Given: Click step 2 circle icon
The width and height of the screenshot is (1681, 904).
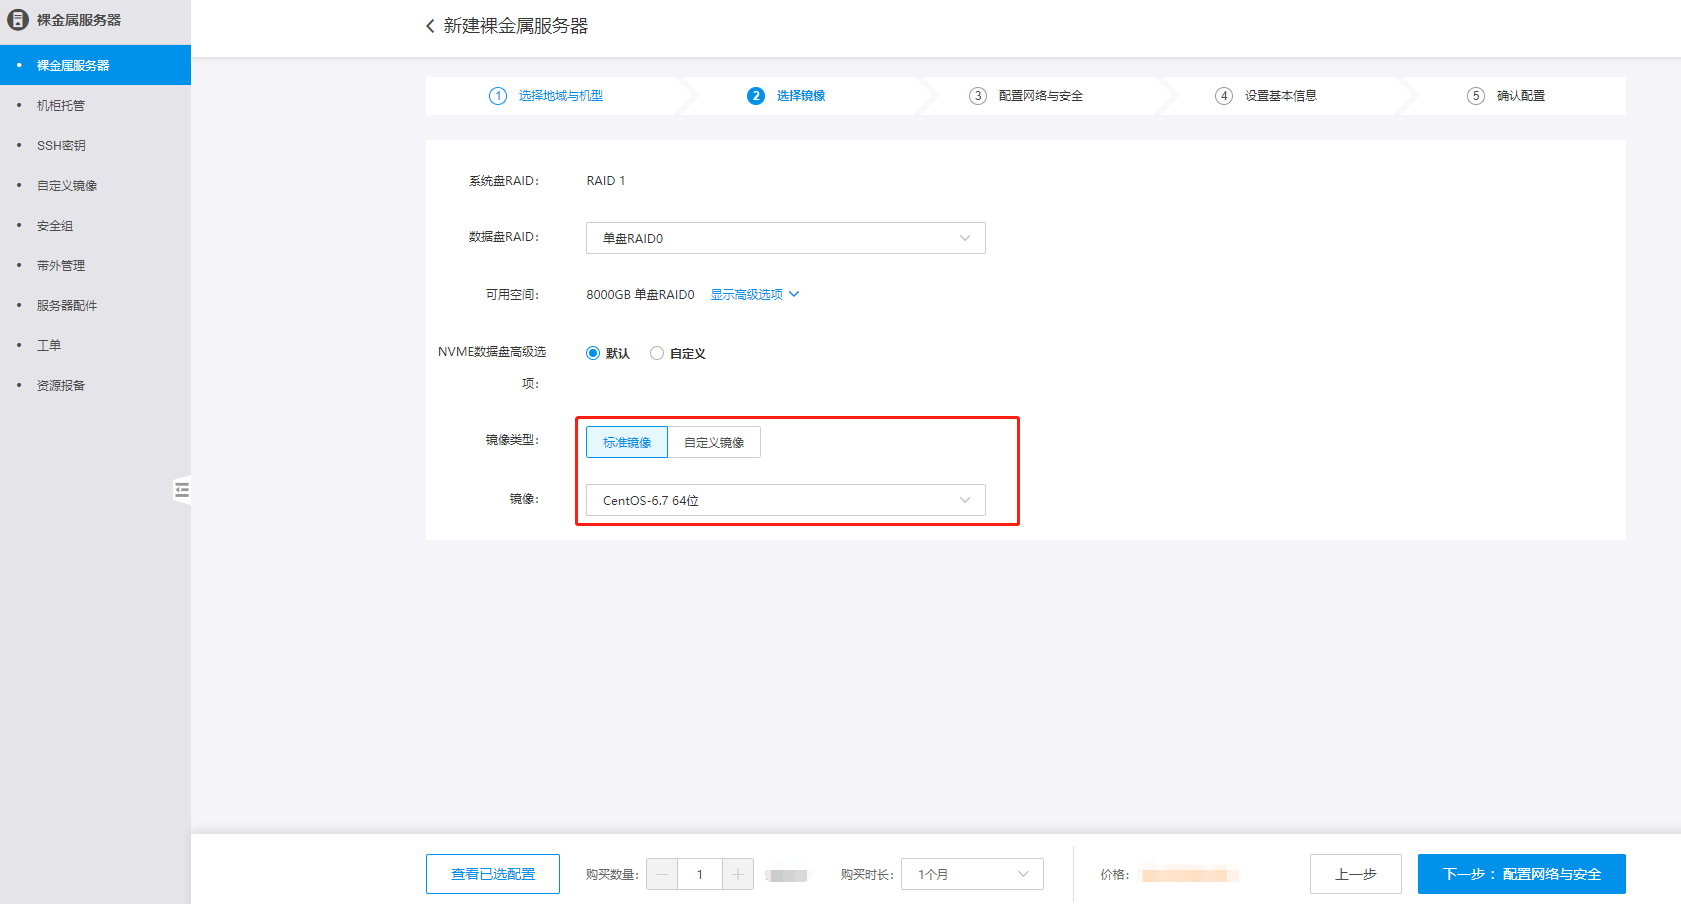Looking at the screenshot, I should [x=756, y=96].
